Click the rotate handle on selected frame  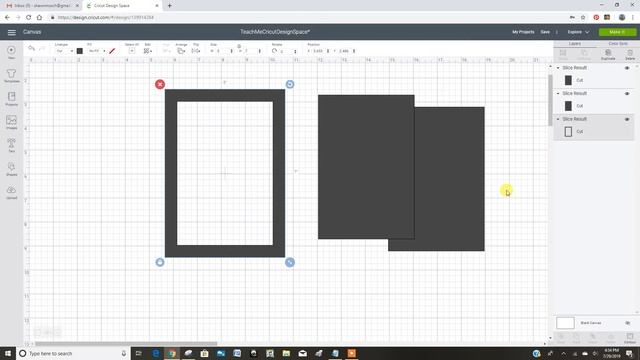coord(290,84)
